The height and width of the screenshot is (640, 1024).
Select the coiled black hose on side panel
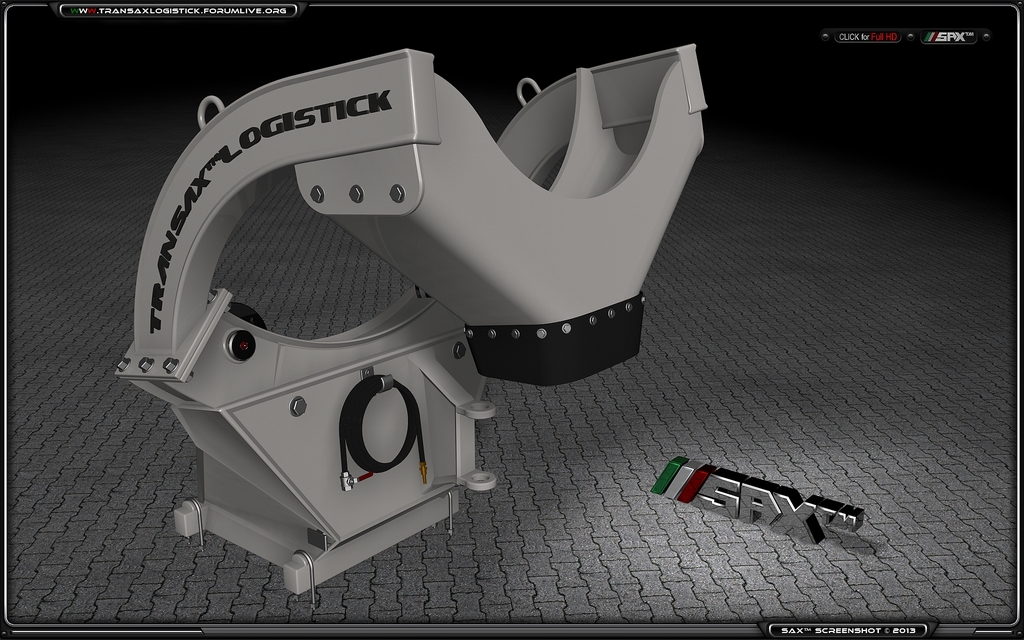tap(379, 429)
